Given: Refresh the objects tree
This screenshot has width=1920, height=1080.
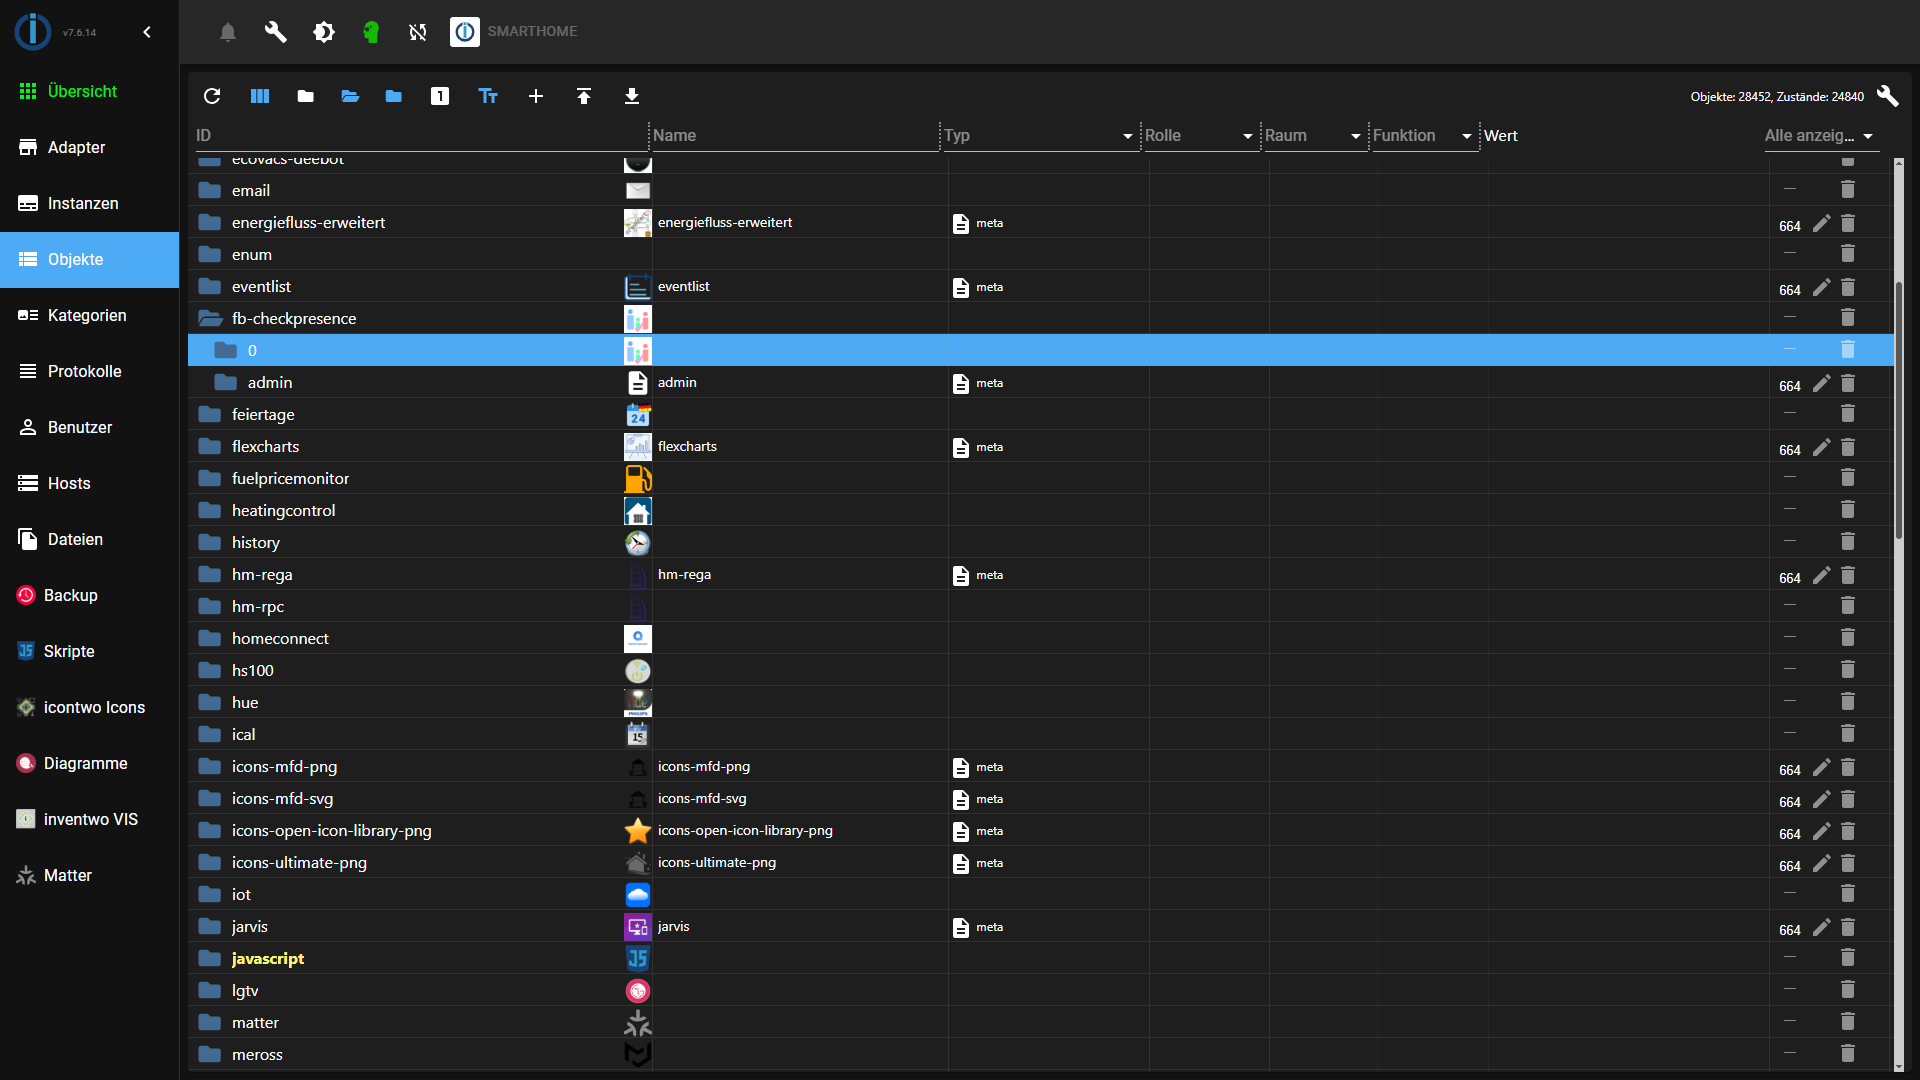Looking at the screenshot, I should [212, 96].
